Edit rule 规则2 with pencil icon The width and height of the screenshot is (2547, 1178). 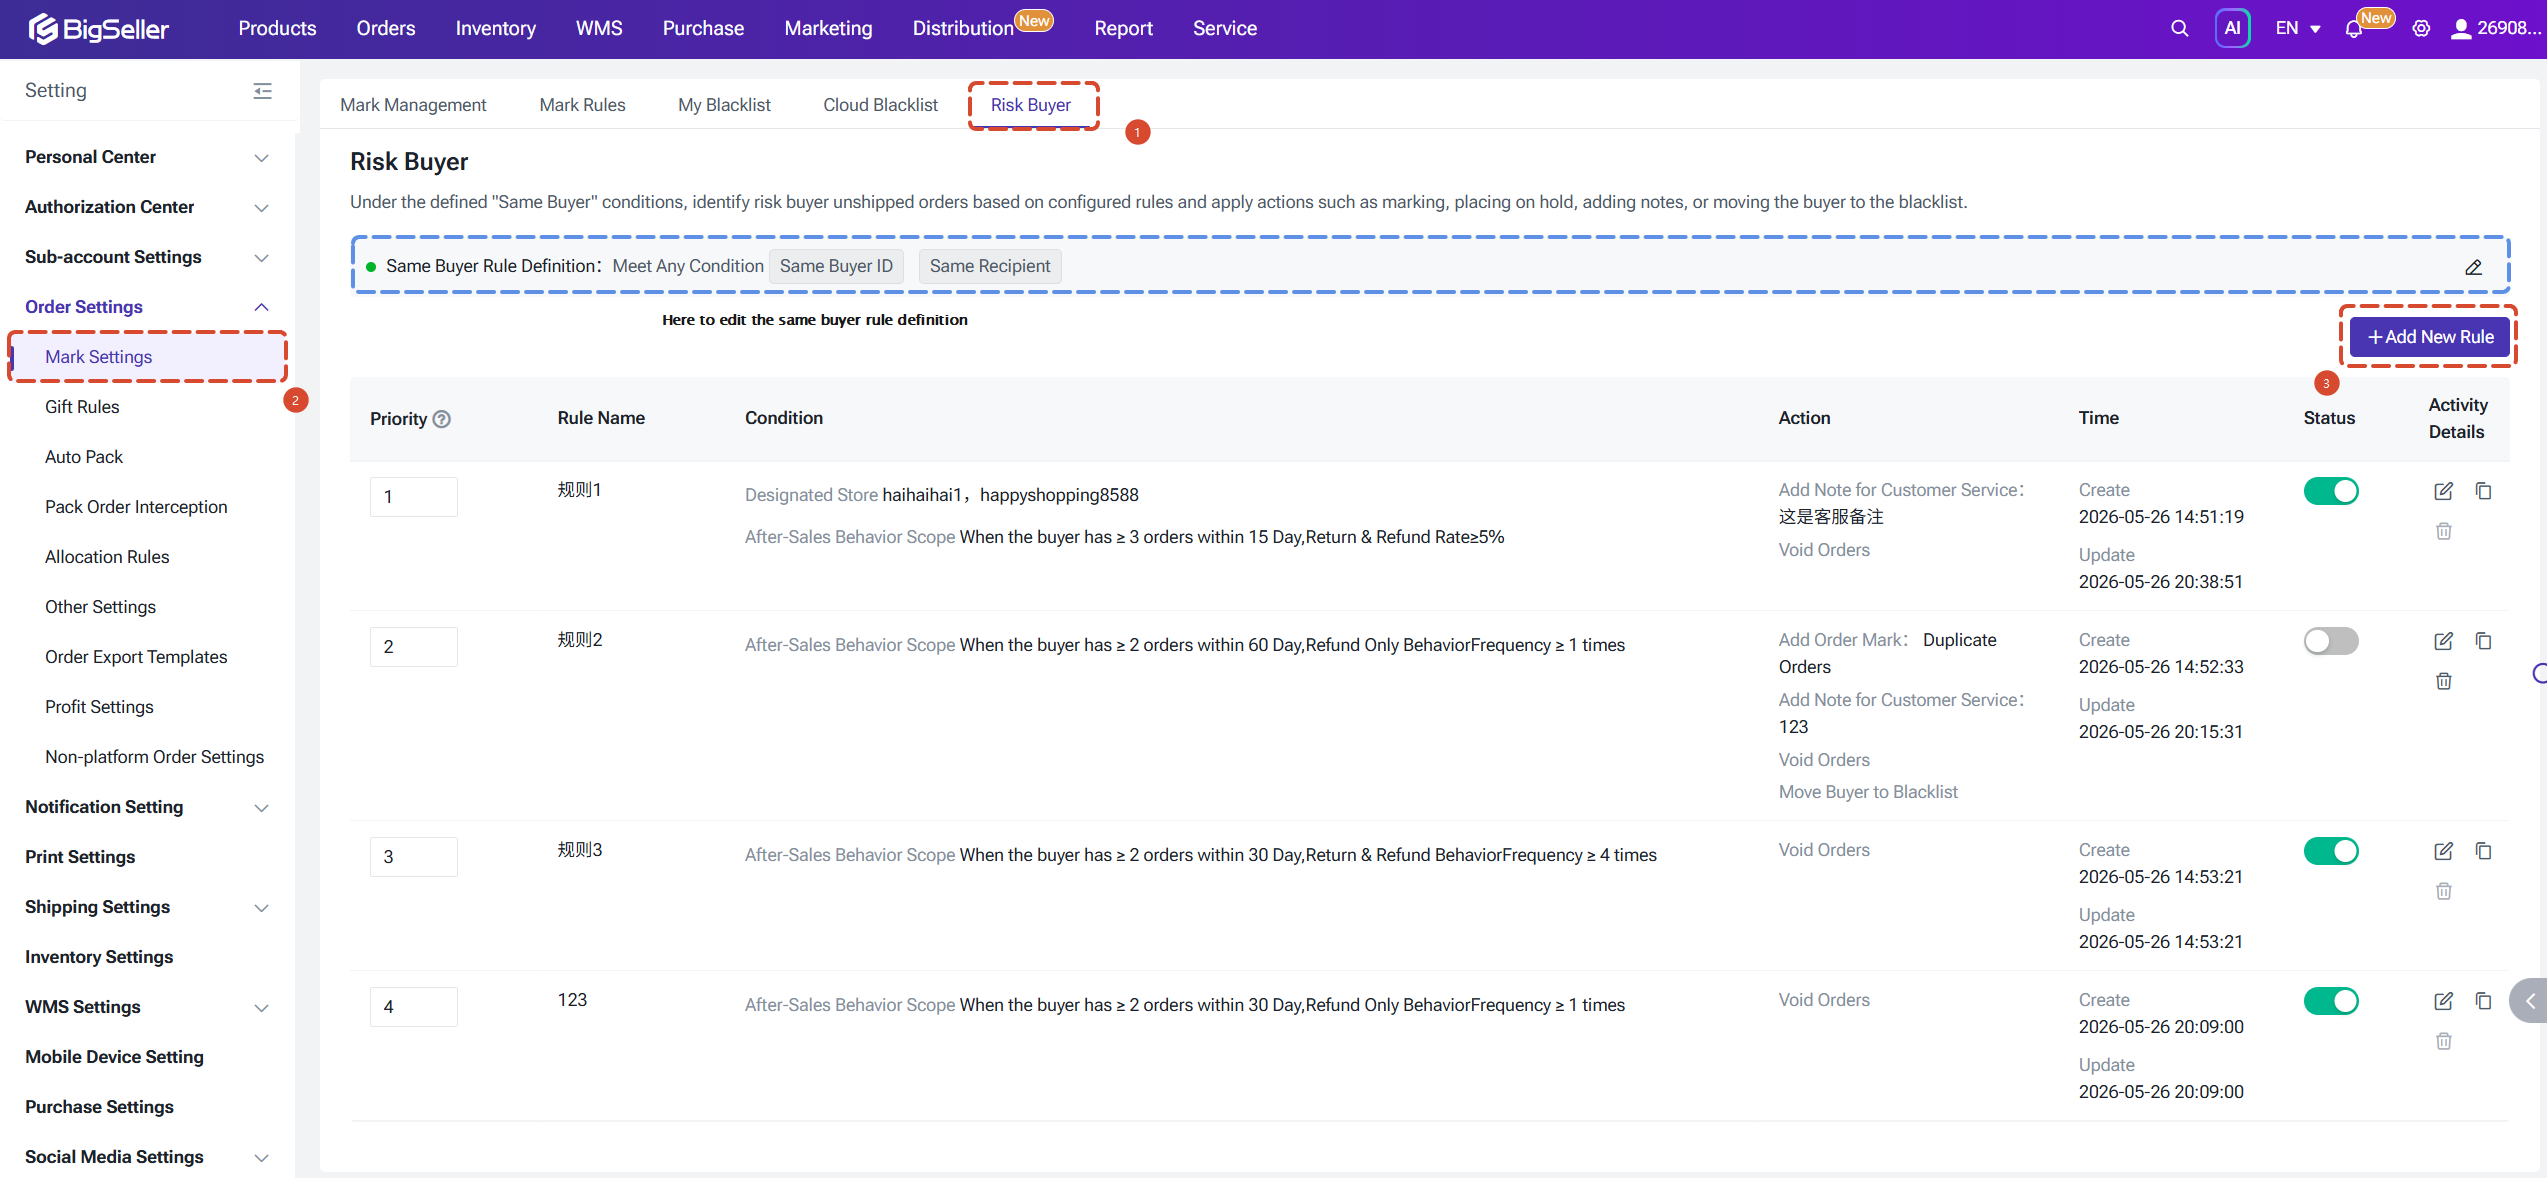2443,641
